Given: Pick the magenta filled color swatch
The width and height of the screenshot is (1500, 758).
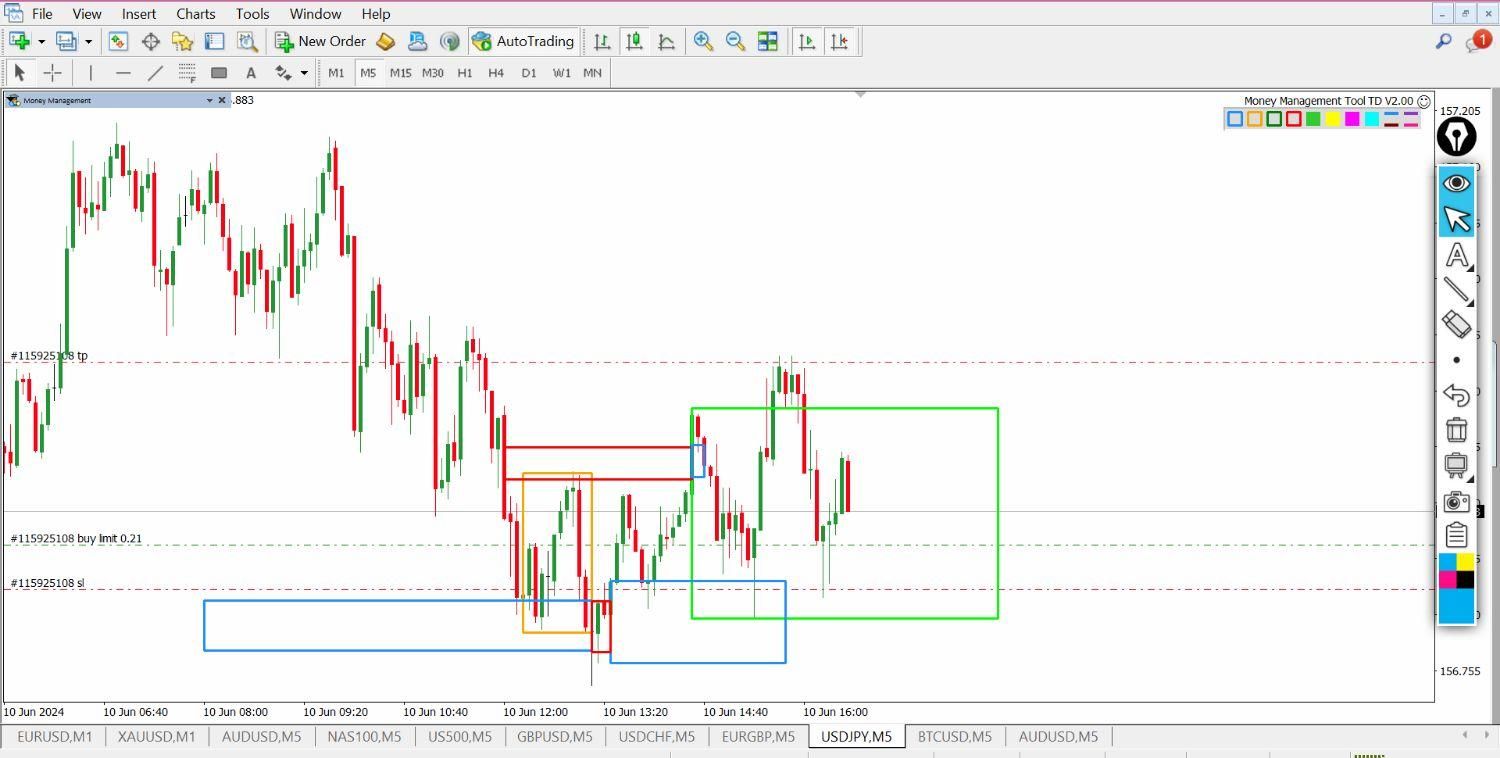Looking at the screenshot, I should (x=1352, y=119).
